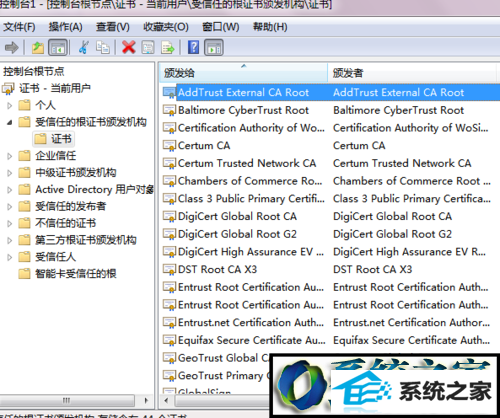
Task: Click the blue help question icon
Action: coord(193,47)
